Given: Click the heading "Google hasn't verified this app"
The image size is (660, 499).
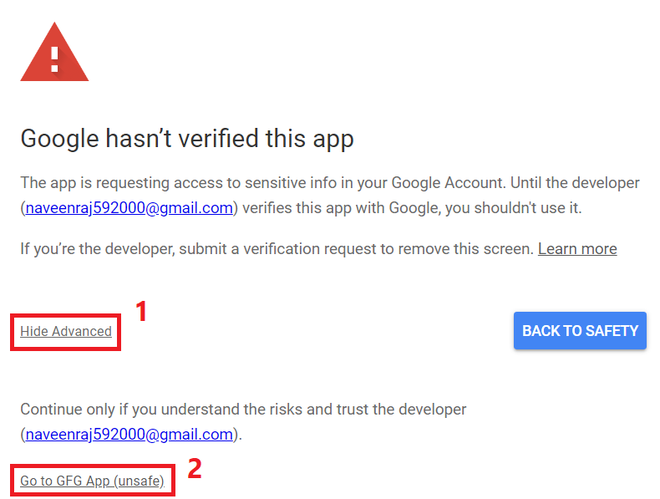Looking at the screenshot, I should [x=187, y=138].
